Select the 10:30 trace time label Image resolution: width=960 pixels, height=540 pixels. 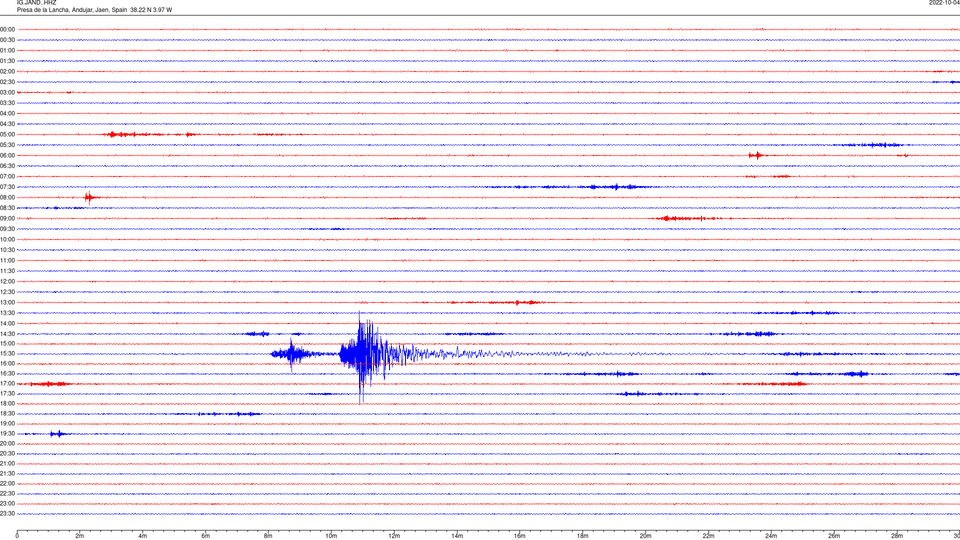[7, 250]
